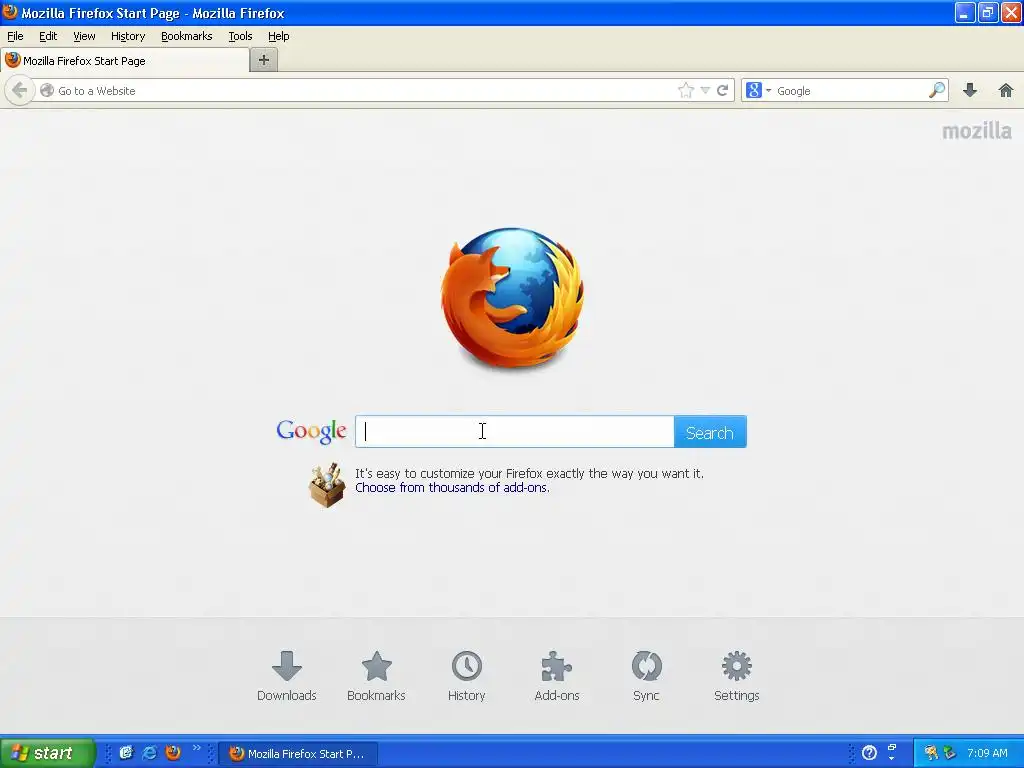
Task: Click the search bar magnifying glass icon
Action: 936,90
